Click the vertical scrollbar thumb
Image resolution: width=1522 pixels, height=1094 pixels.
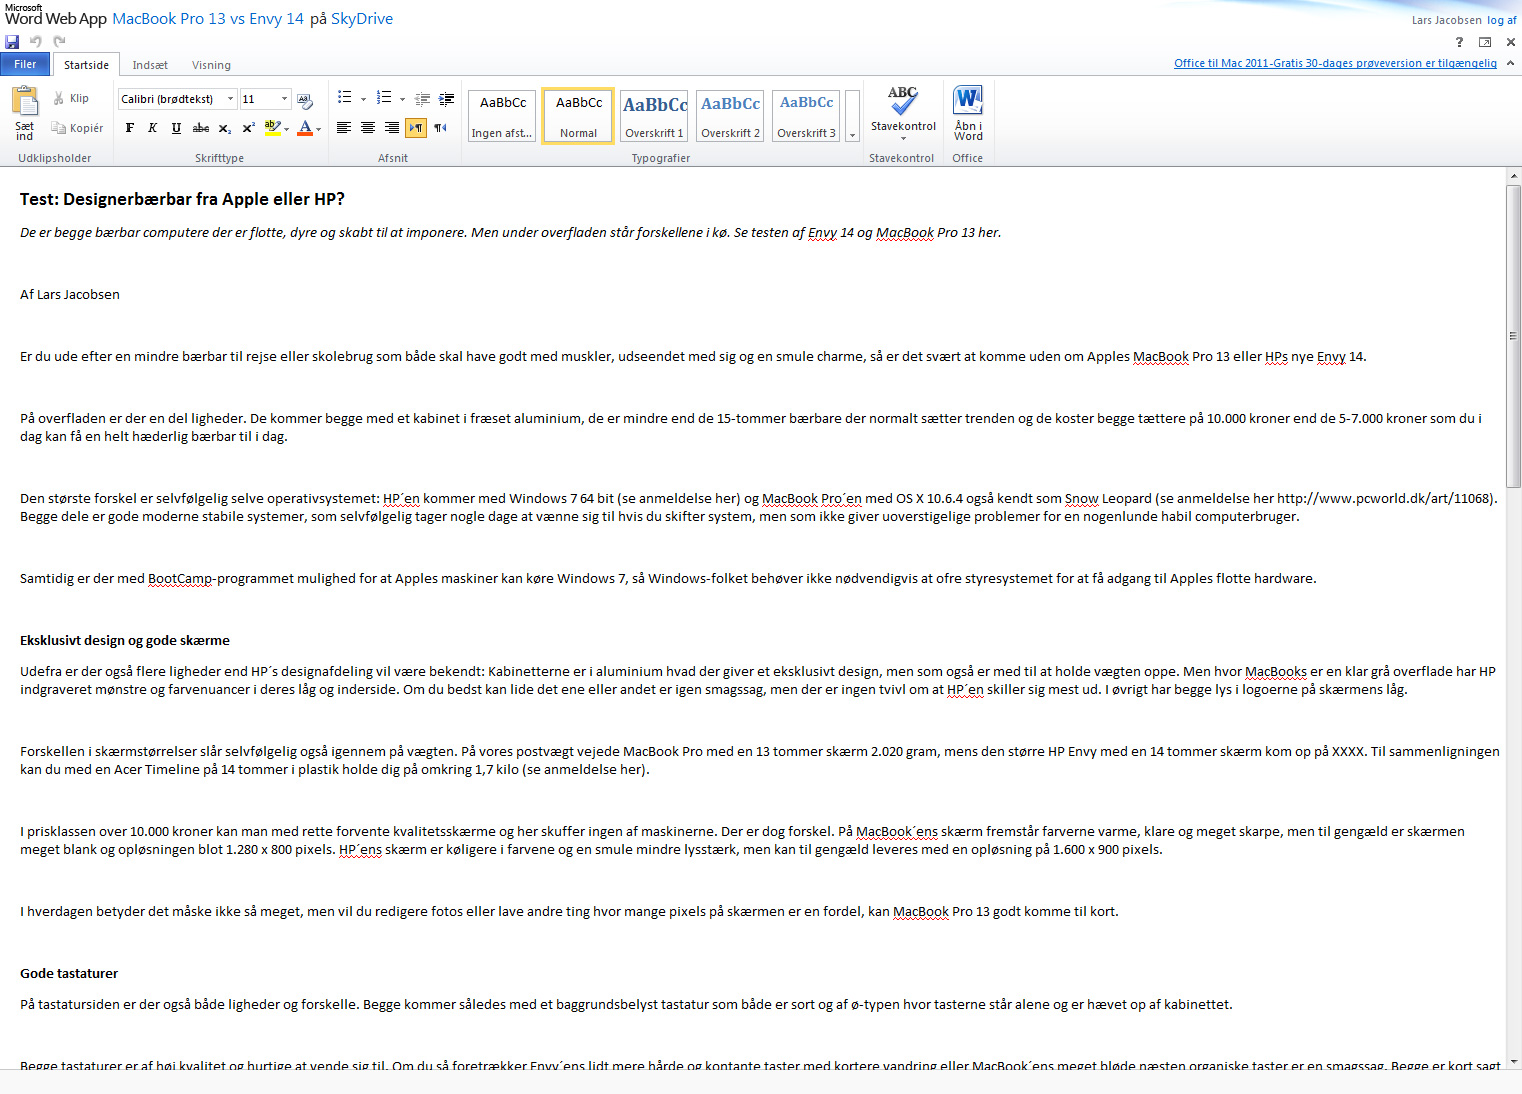(x=1513, y=336)
